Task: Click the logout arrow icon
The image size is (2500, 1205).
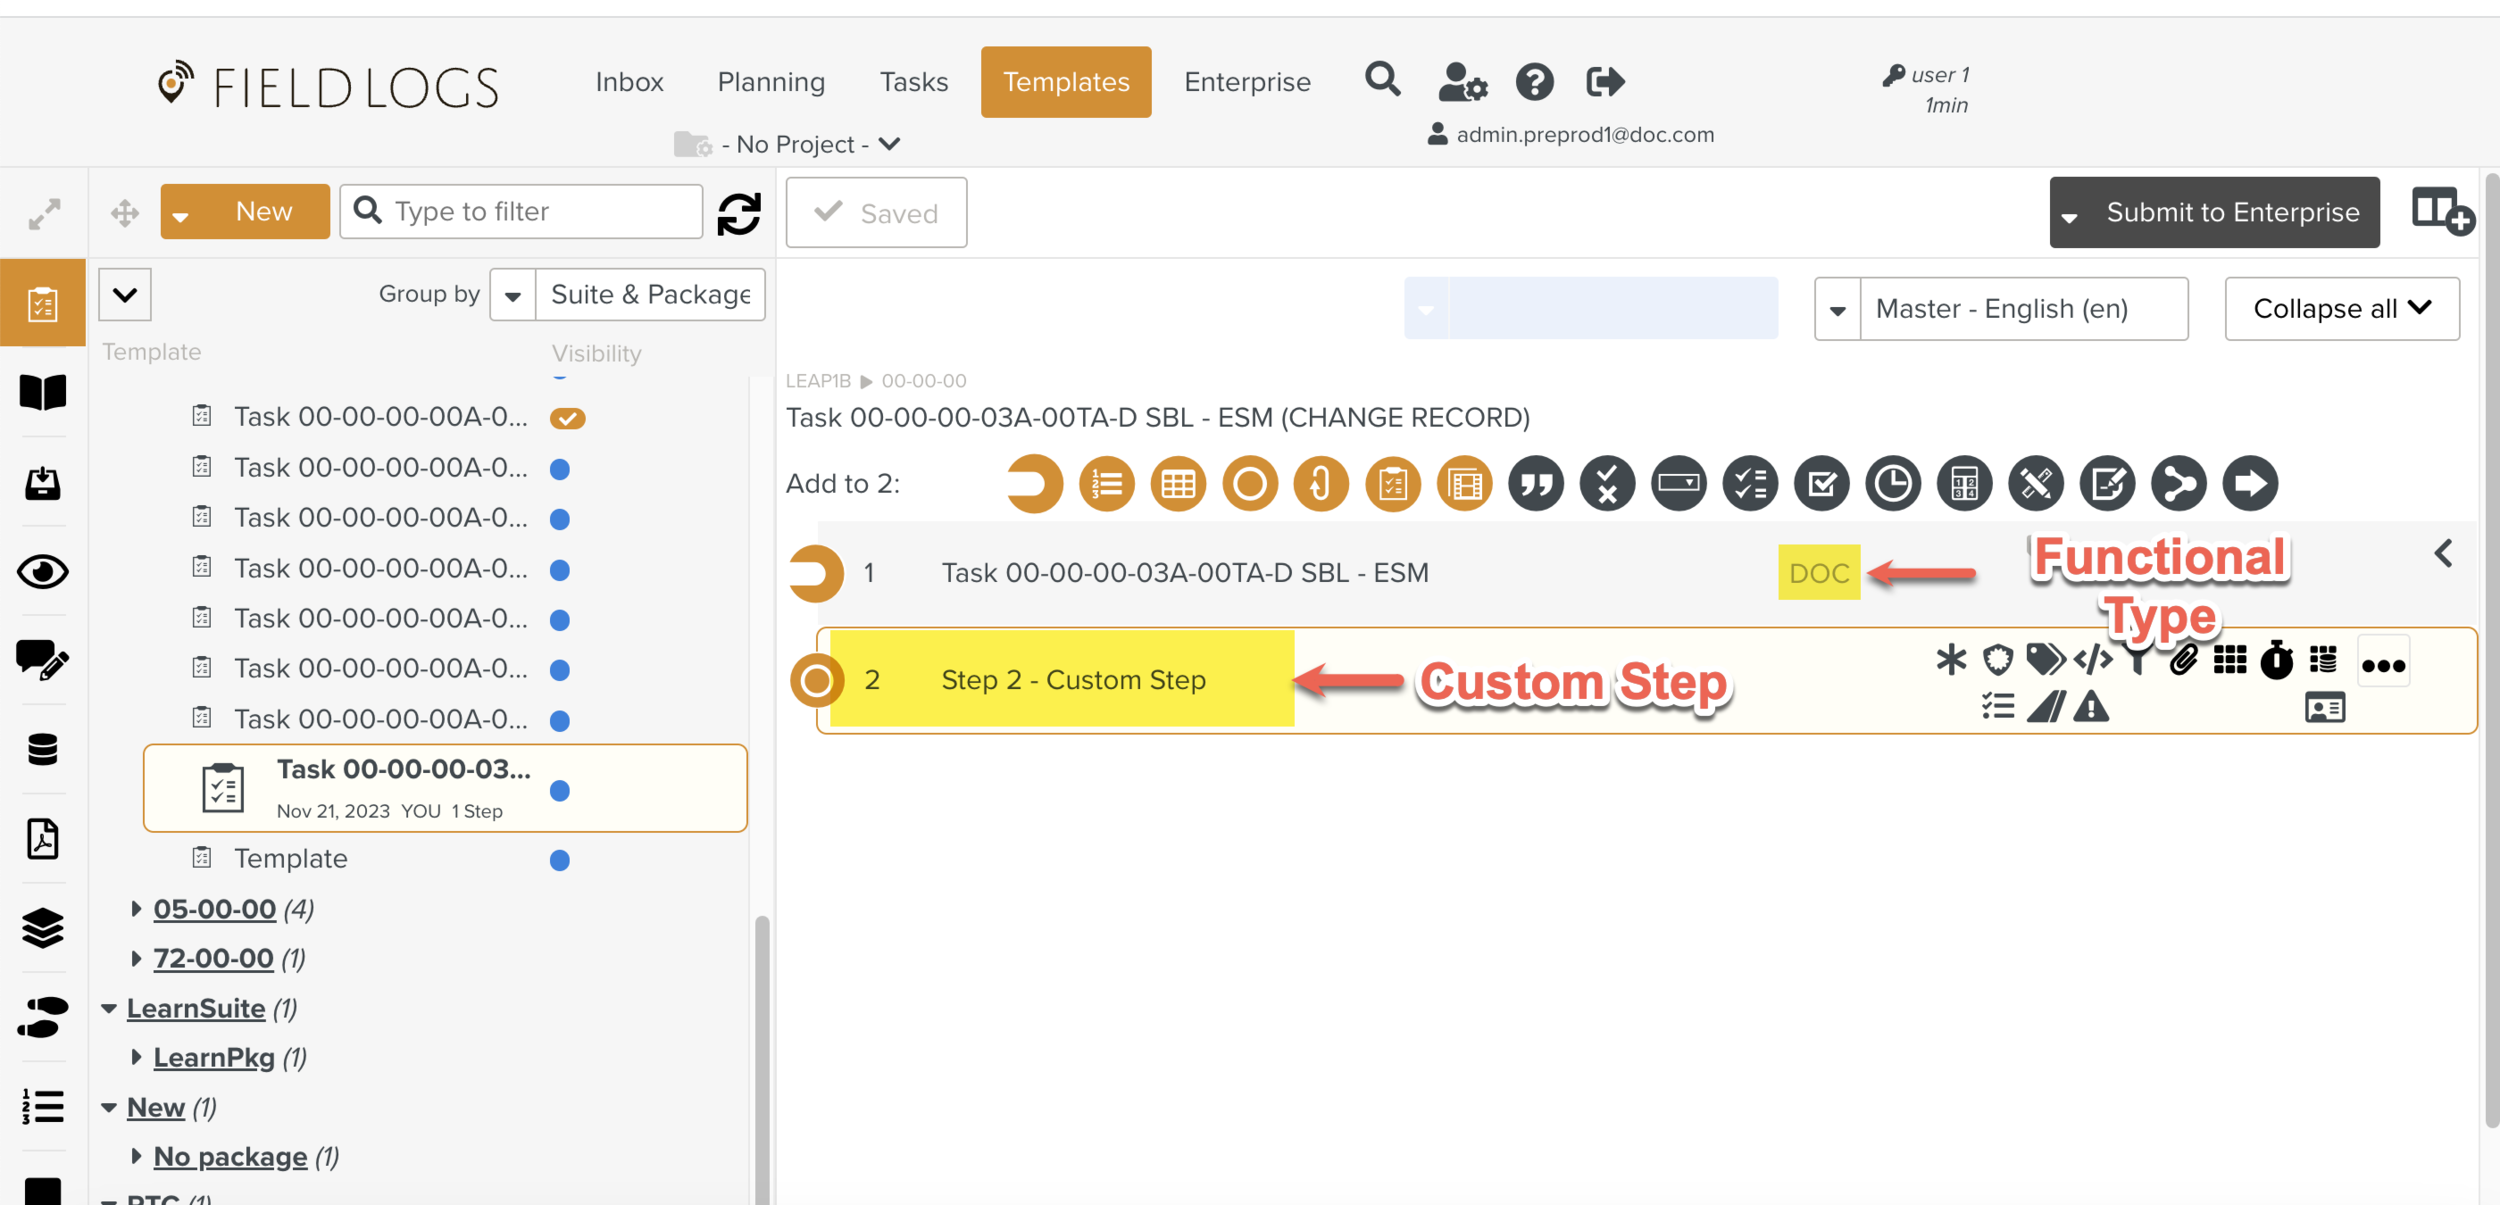Action: tap(1605, 82)
